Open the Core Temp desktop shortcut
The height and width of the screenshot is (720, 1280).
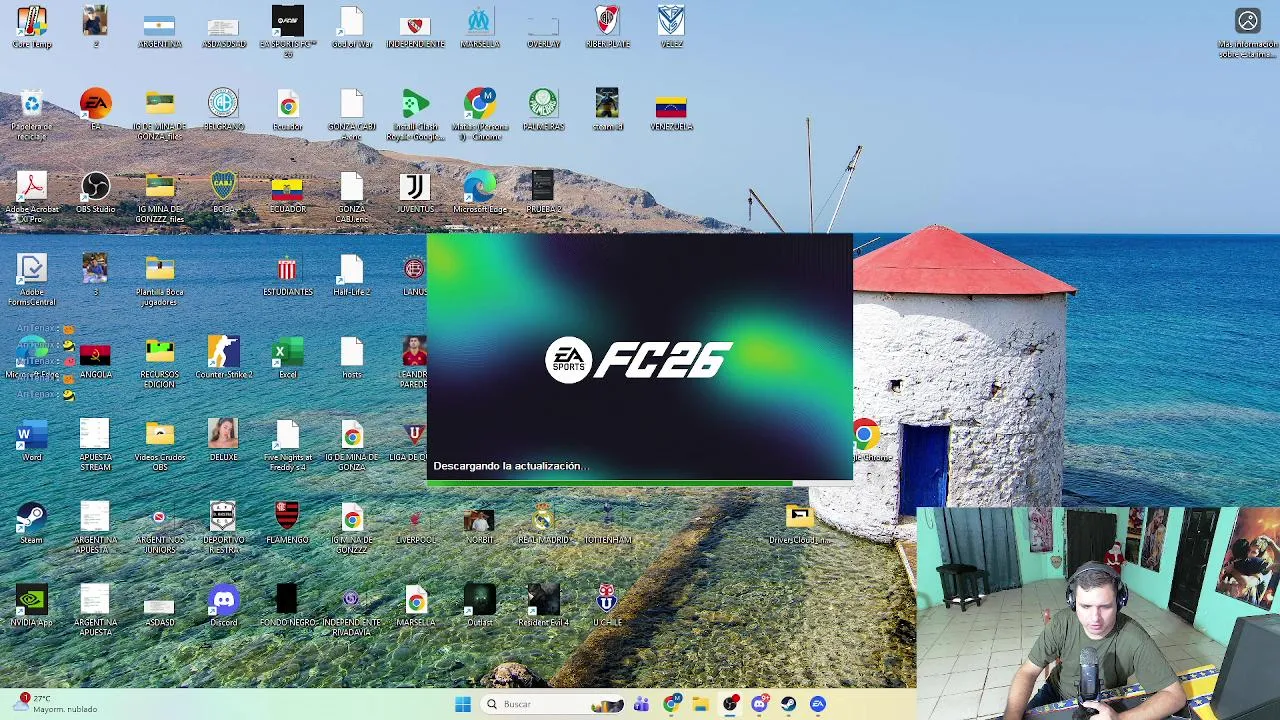[32, 28]
